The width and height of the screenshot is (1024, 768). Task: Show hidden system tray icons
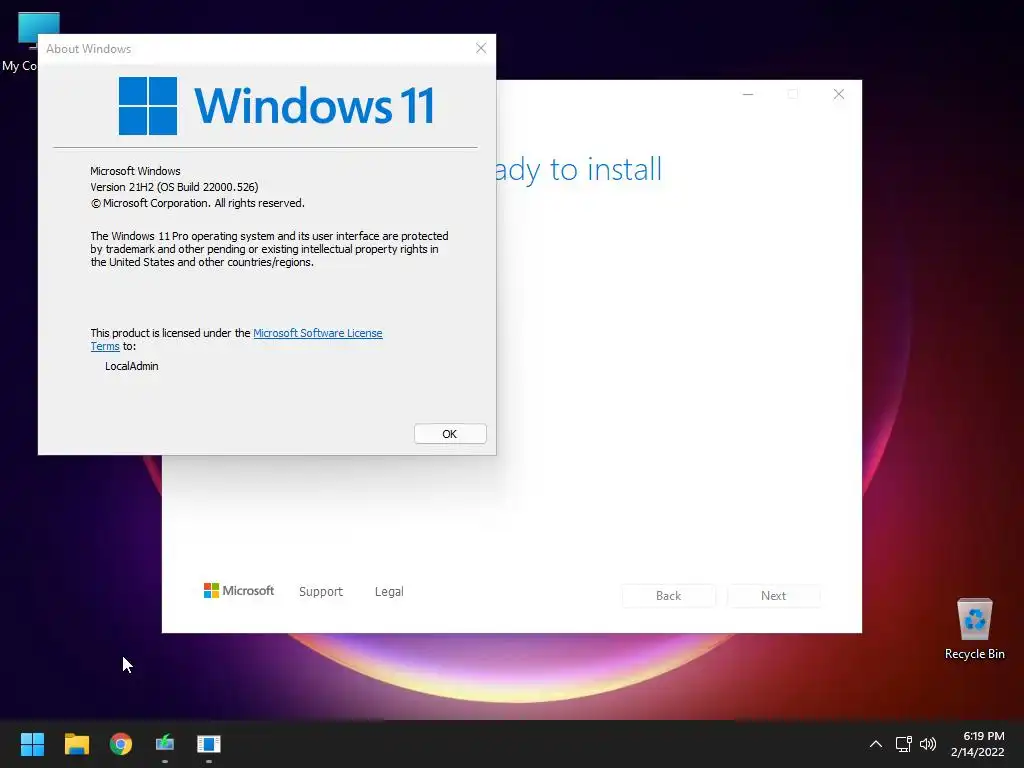click(876, 744)
